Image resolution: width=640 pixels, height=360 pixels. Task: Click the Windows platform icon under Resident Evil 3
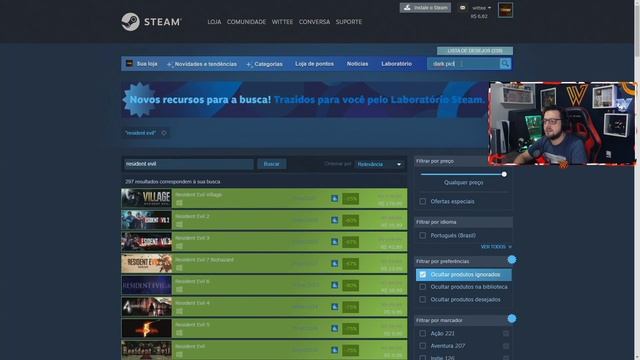pos(179,246)
